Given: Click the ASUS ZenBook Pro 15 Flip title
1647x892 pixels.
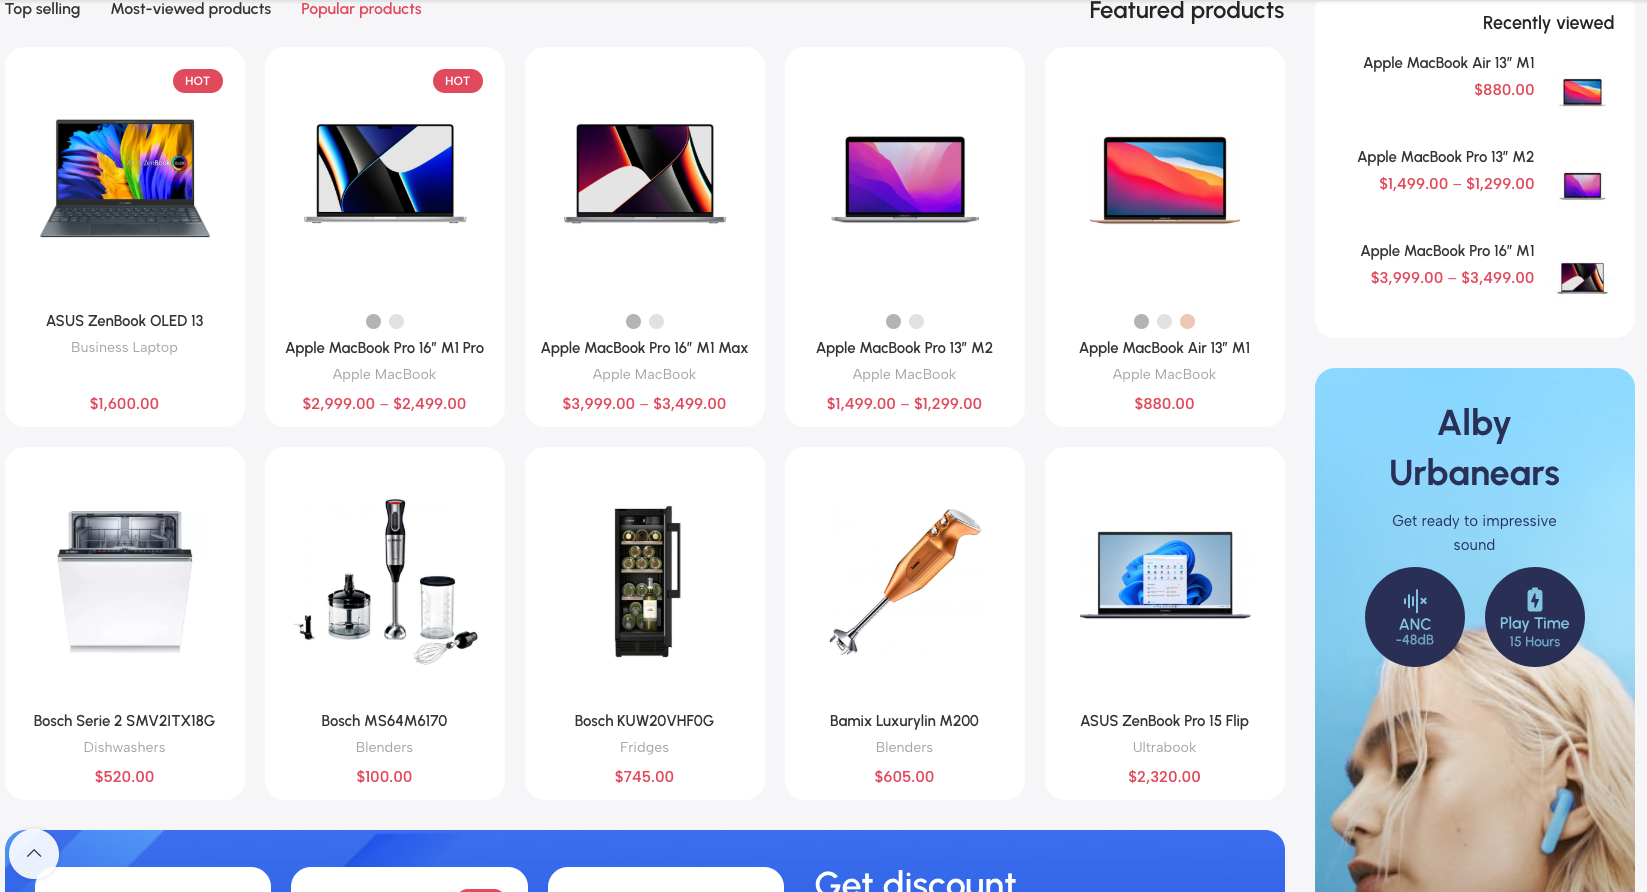Looking at the screenshot, I should 1164,721.
